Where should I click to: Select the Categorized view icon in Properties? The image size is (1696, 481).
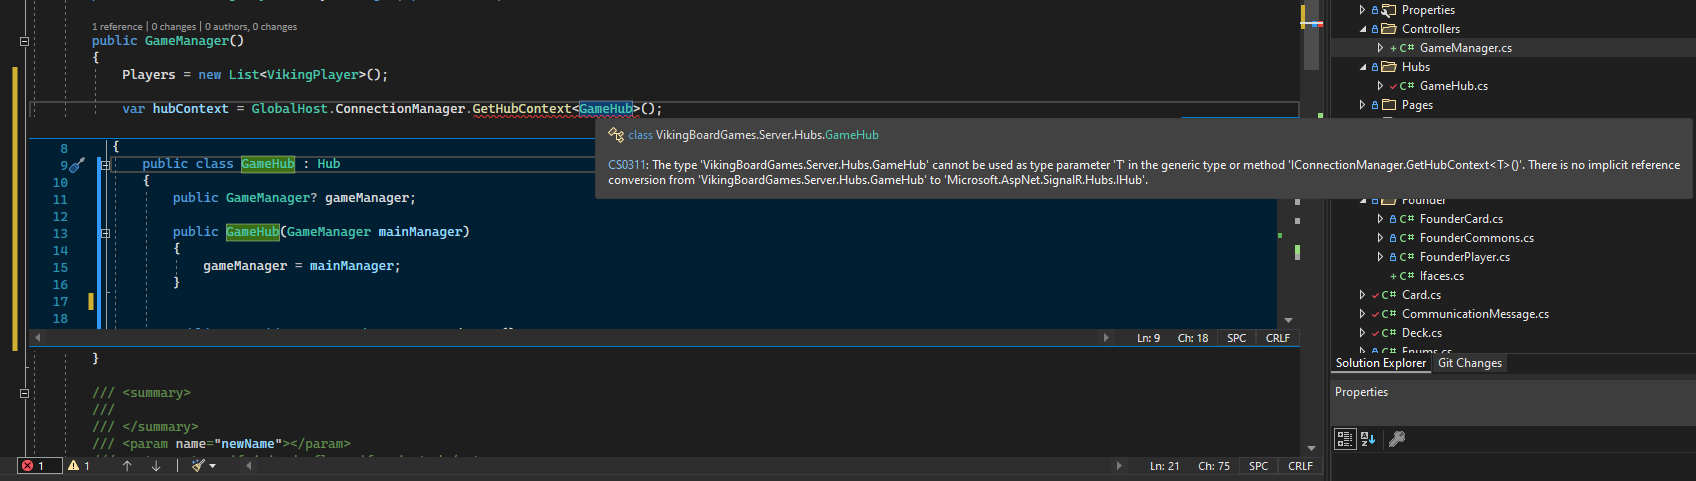(x=1345, y=439)
